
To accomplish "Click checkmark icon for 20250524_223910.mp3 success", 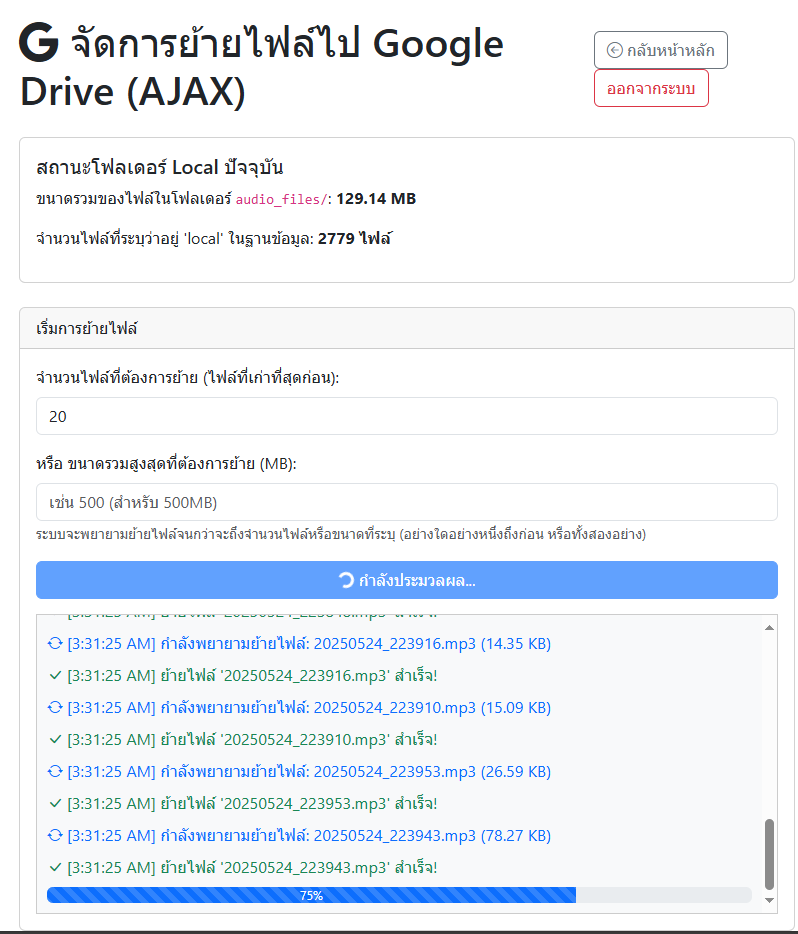I will click(55, 740).
